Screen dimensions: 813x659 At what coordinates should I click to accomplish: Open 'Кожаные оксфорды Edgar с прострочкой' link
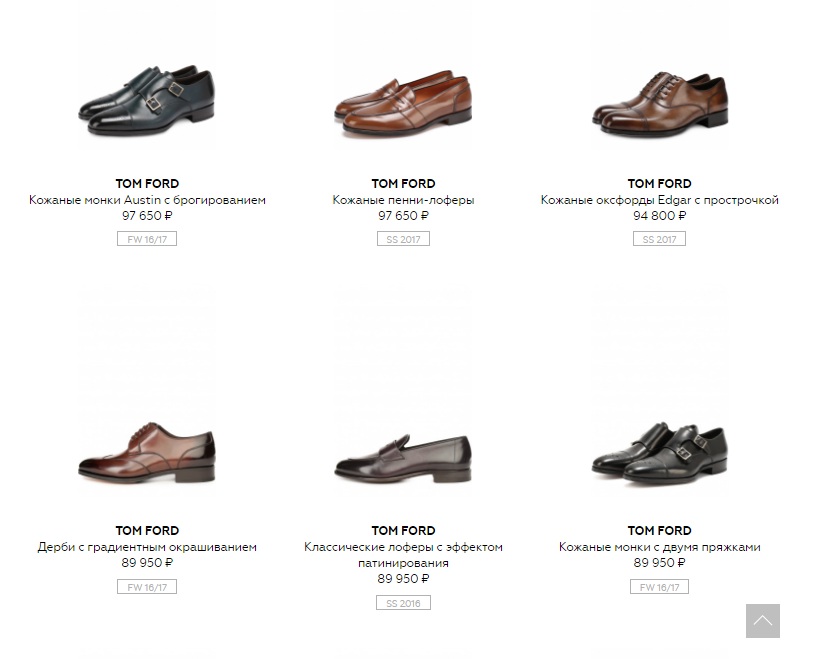(659, 200)
